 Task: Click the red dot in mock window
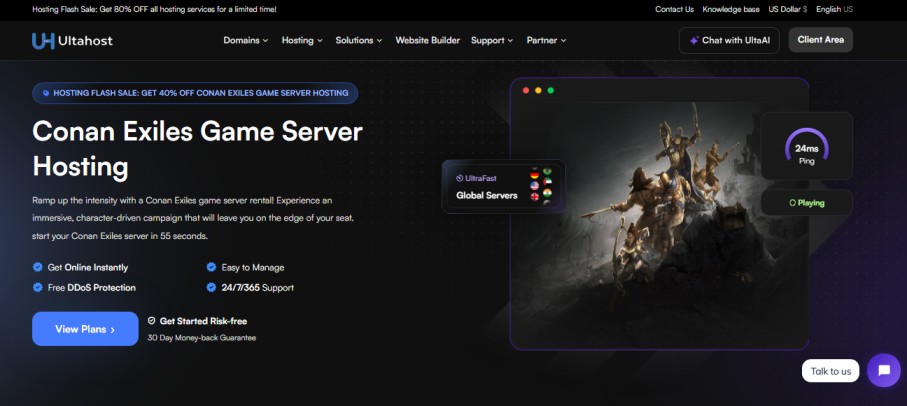click(x=526, y=91)
